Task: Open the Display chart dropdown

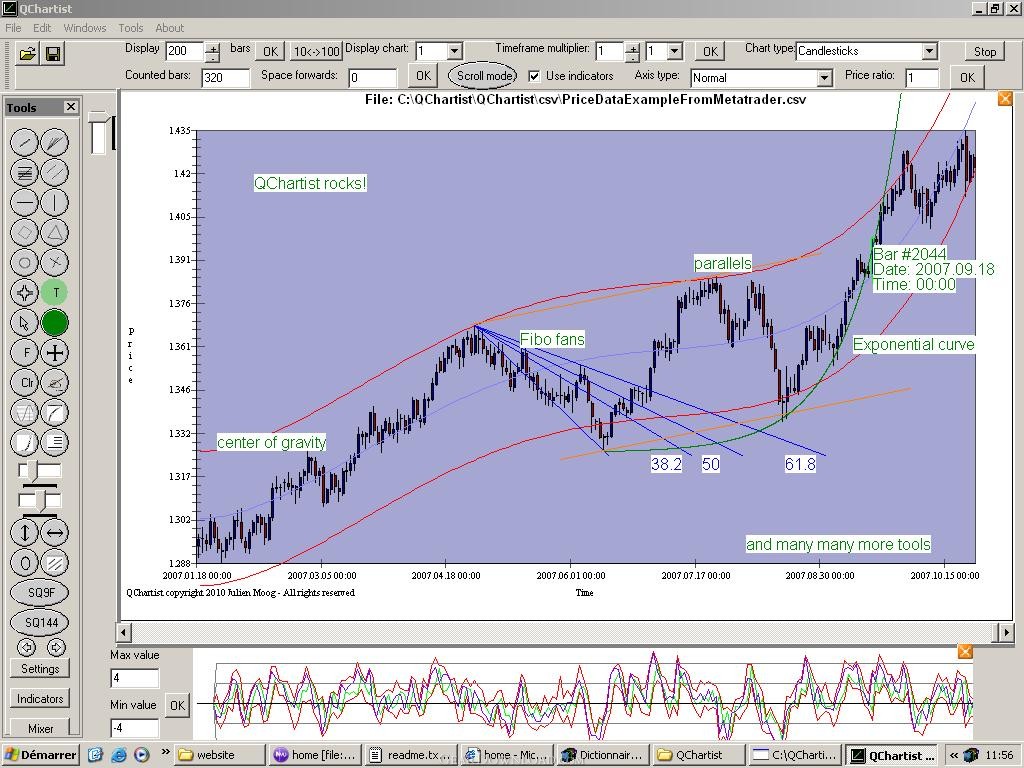Action: tap(455, 51)
